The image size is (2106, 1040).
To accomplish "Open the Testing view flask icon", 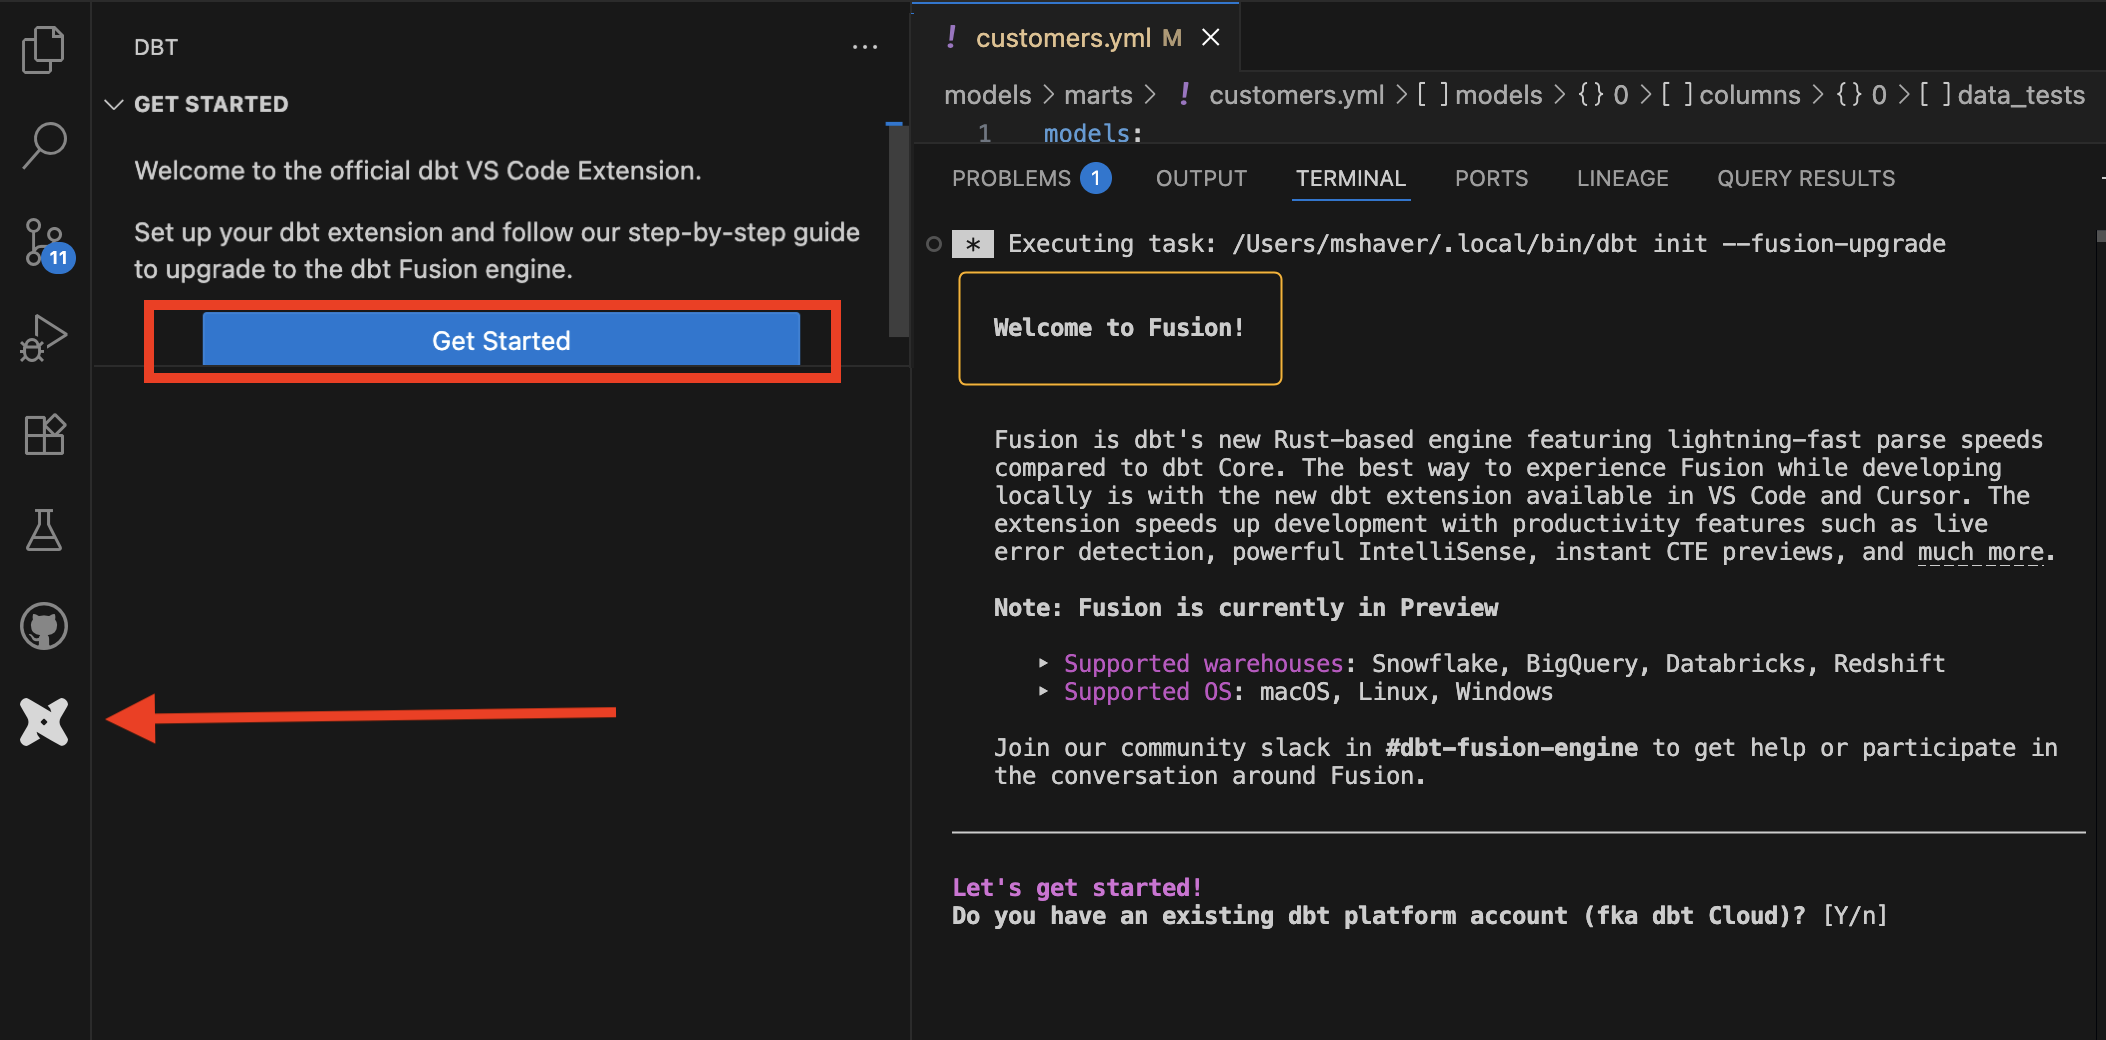I will [x=44, y=530].
